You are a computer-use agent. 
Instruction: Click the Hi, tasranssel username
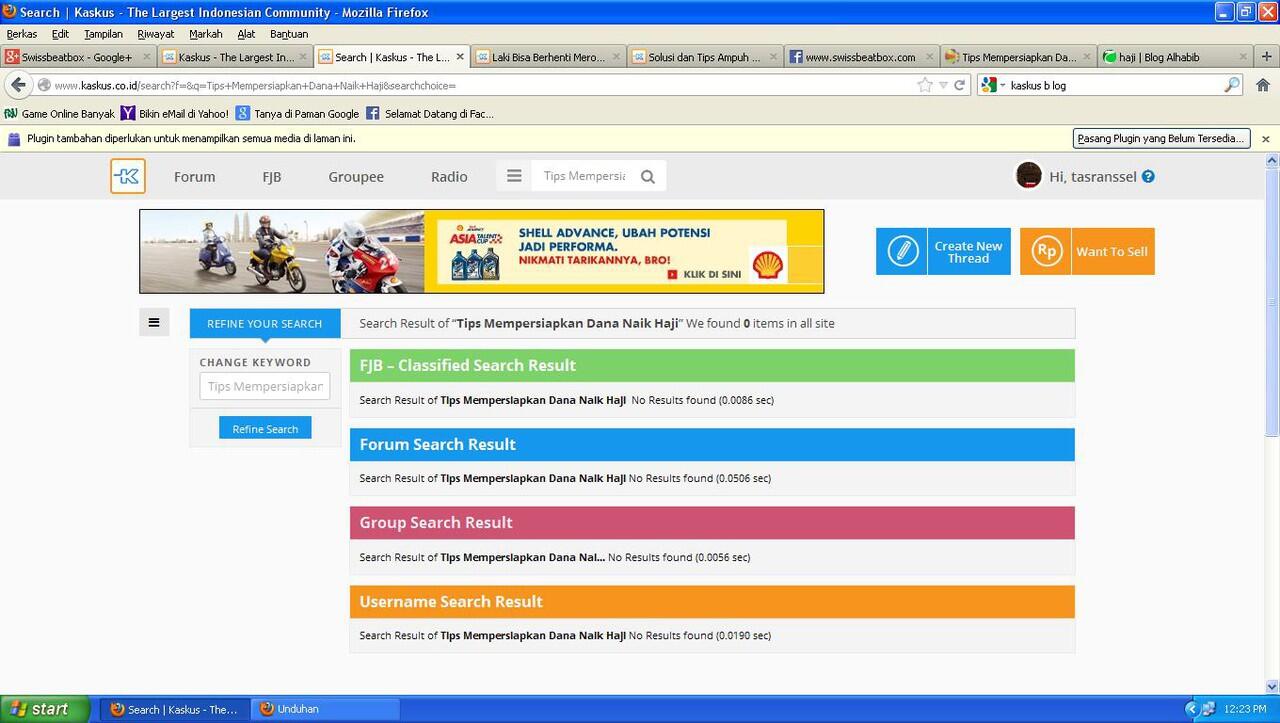click(x=1093, y=177)
